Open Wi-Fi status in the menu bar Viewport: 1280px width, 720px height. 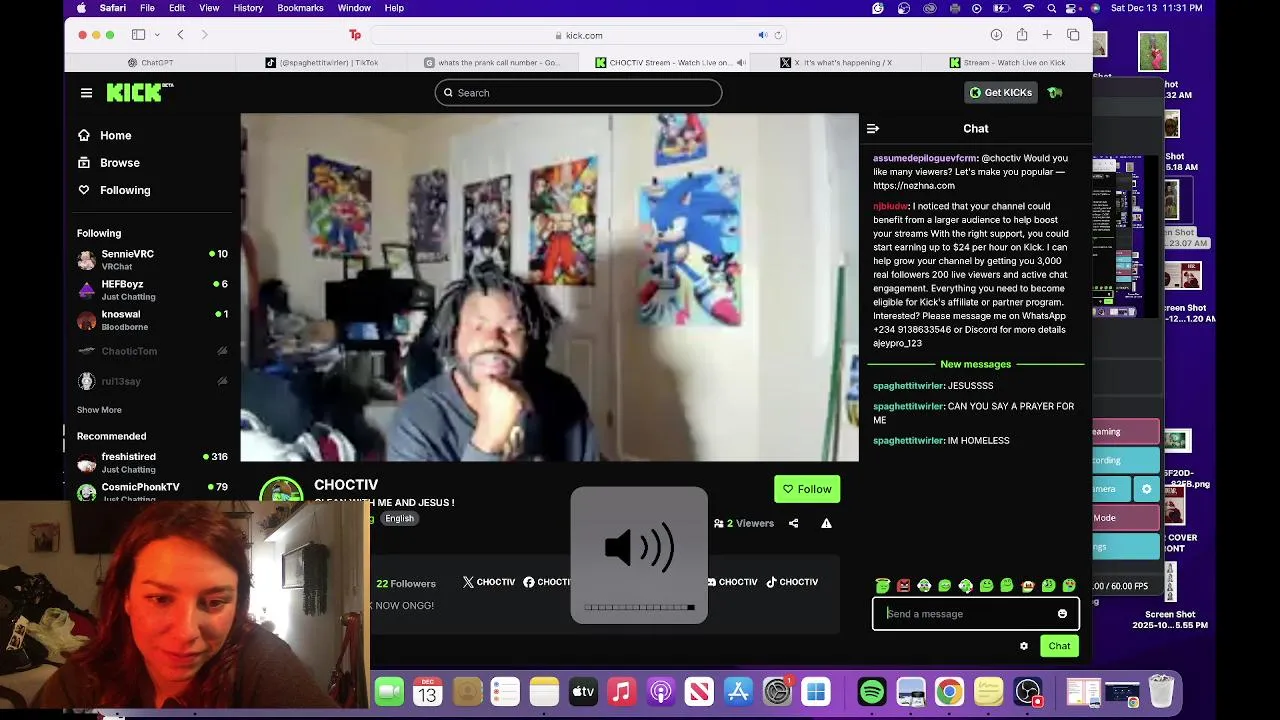tap(1028, 8)
